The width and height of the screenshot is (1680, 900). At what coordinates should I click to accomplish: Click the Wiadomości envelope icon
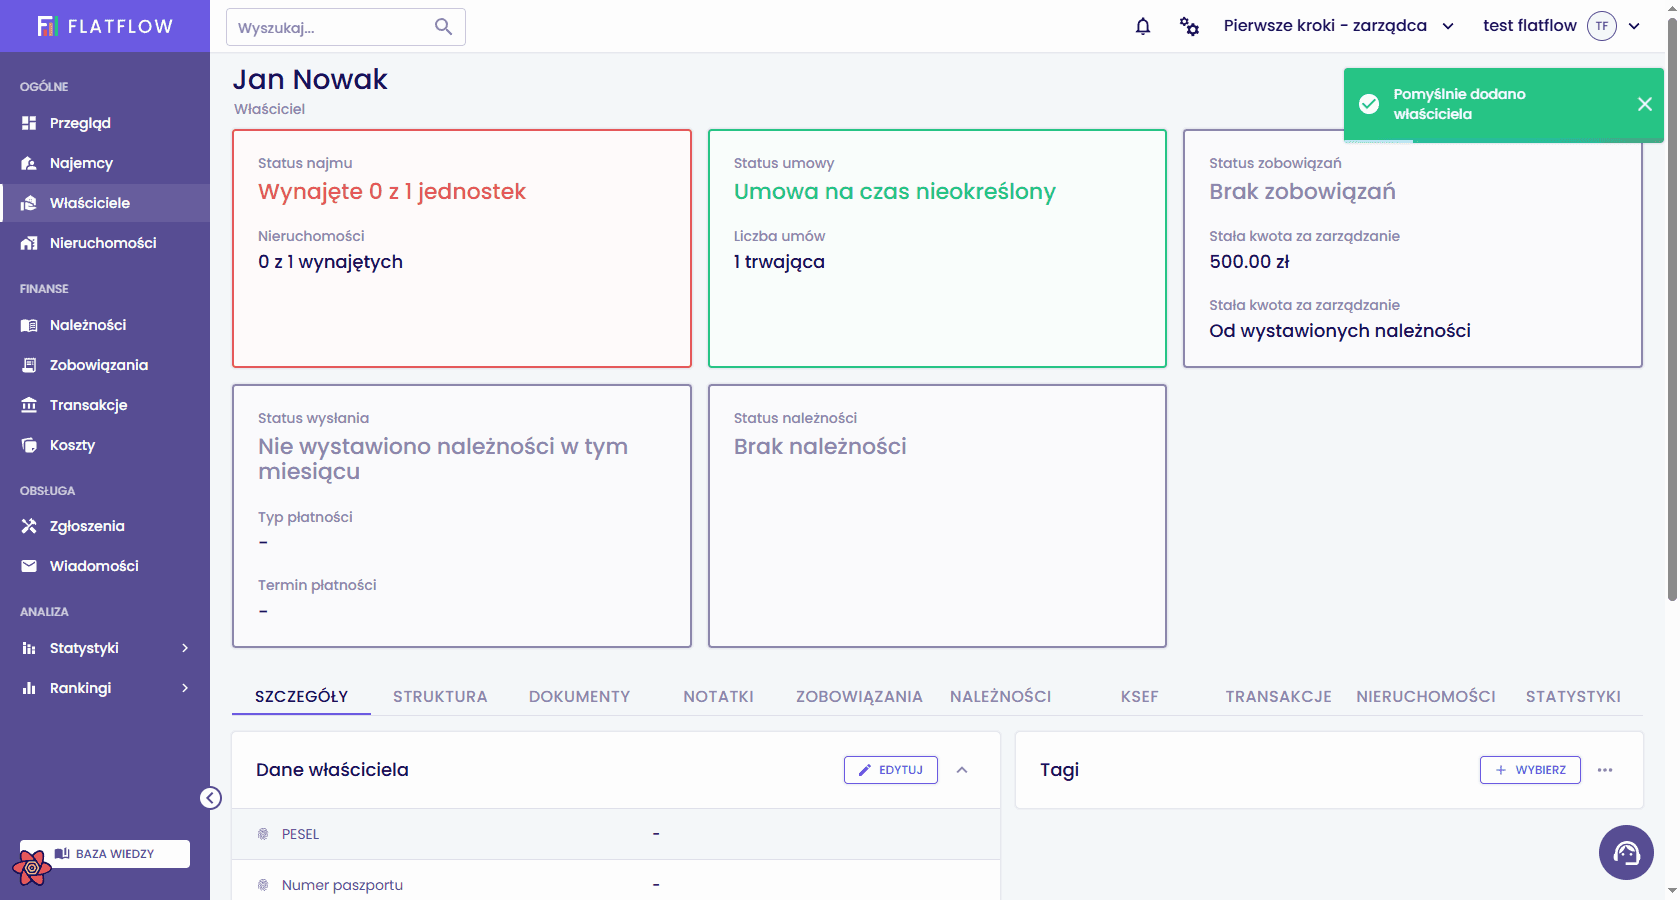(x=29, y=566)
